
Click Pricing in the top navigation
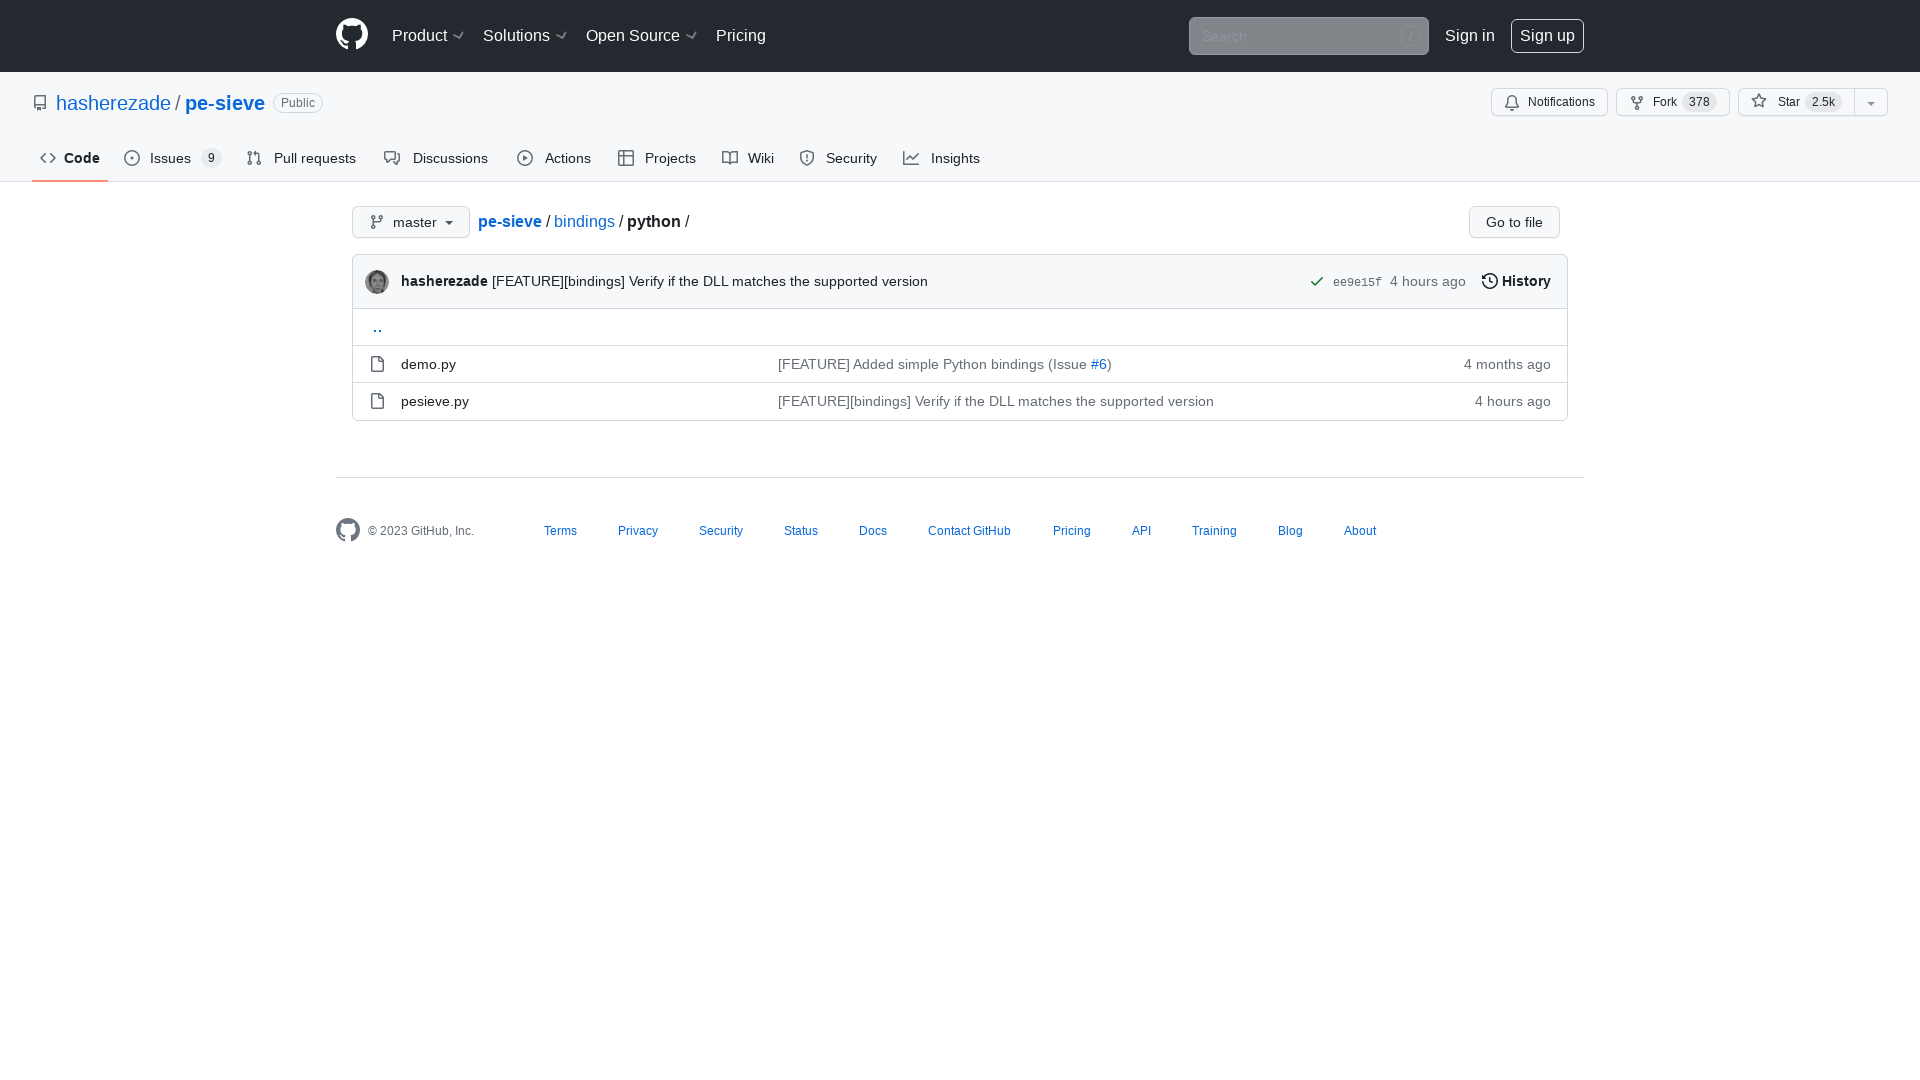[741, 35]
